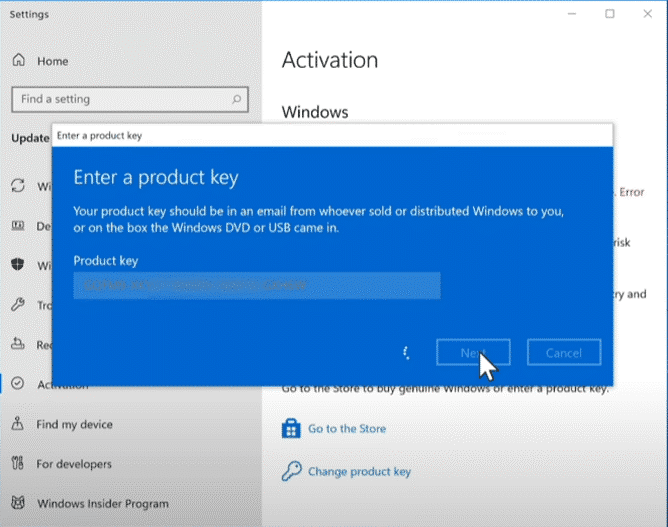Select the Recovery sidebar icon

19,345
